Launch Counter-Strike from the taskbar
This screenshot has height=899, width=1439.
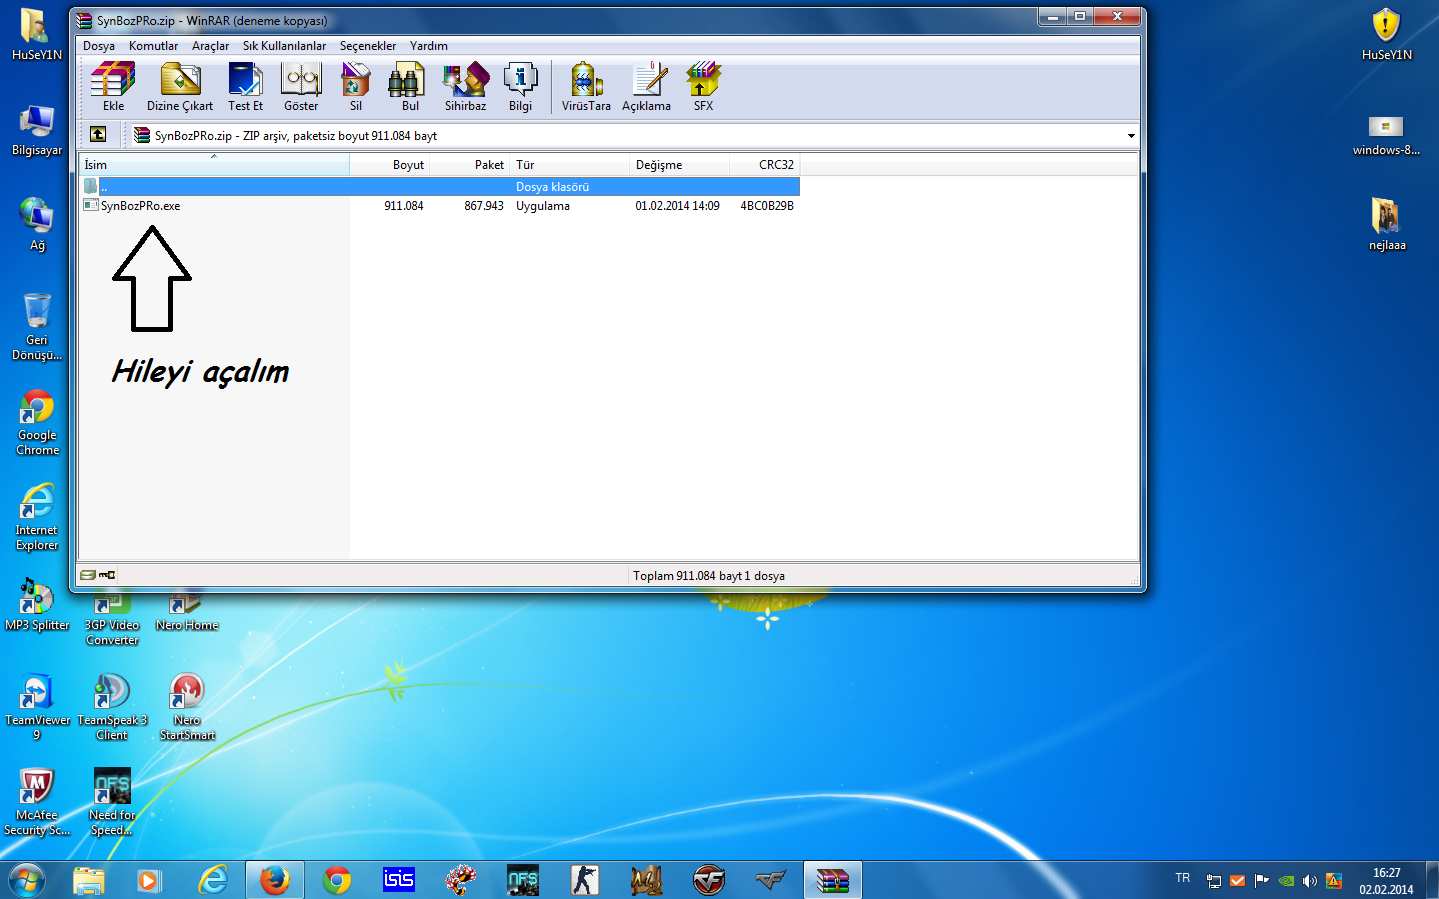[584, 880]
